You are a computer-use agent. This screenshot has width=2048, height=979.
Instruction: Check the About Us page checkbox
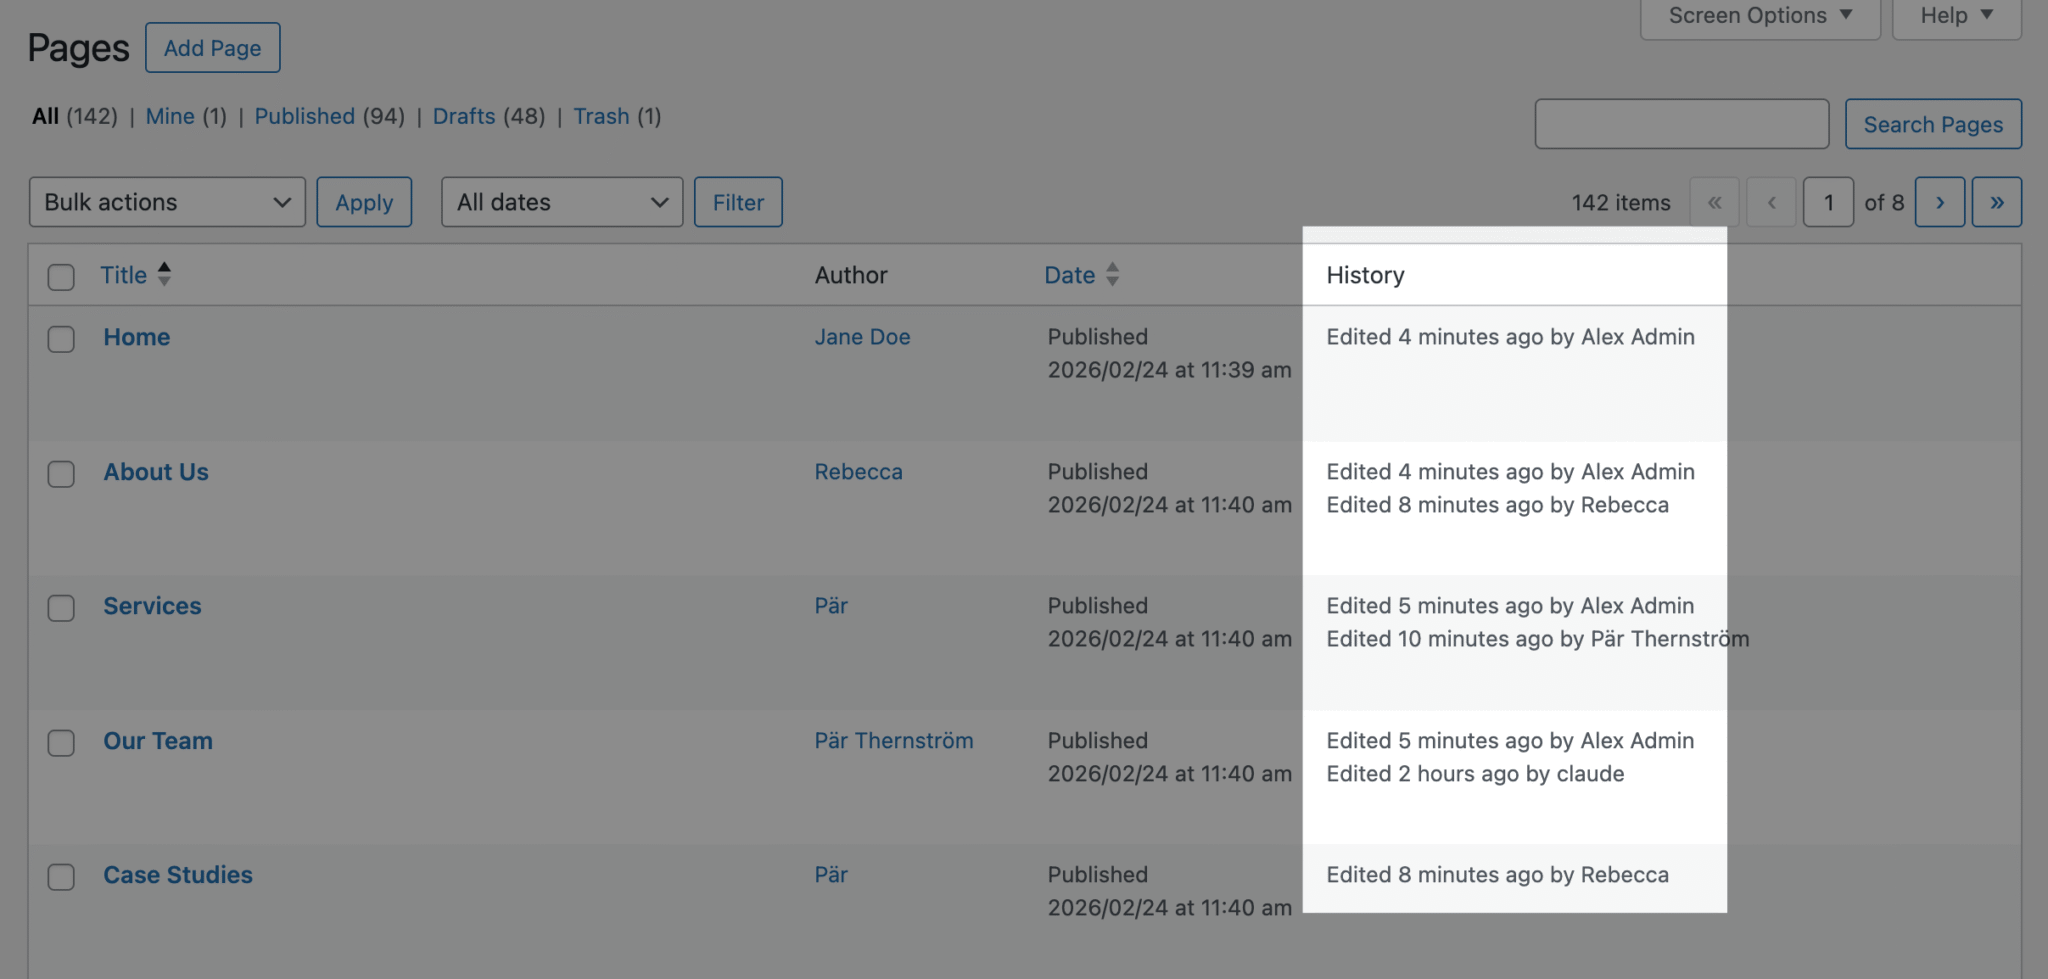point(61,474)
